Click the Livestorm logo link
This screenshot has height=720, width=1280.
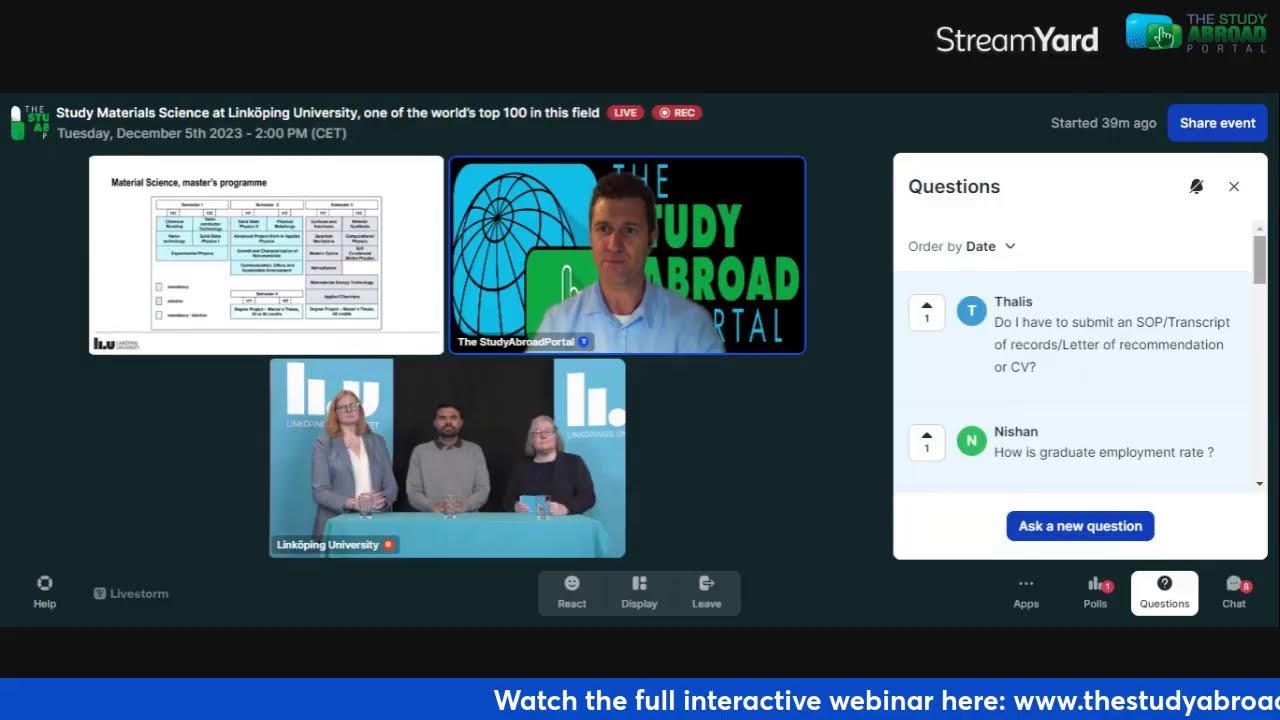[131, 593]
